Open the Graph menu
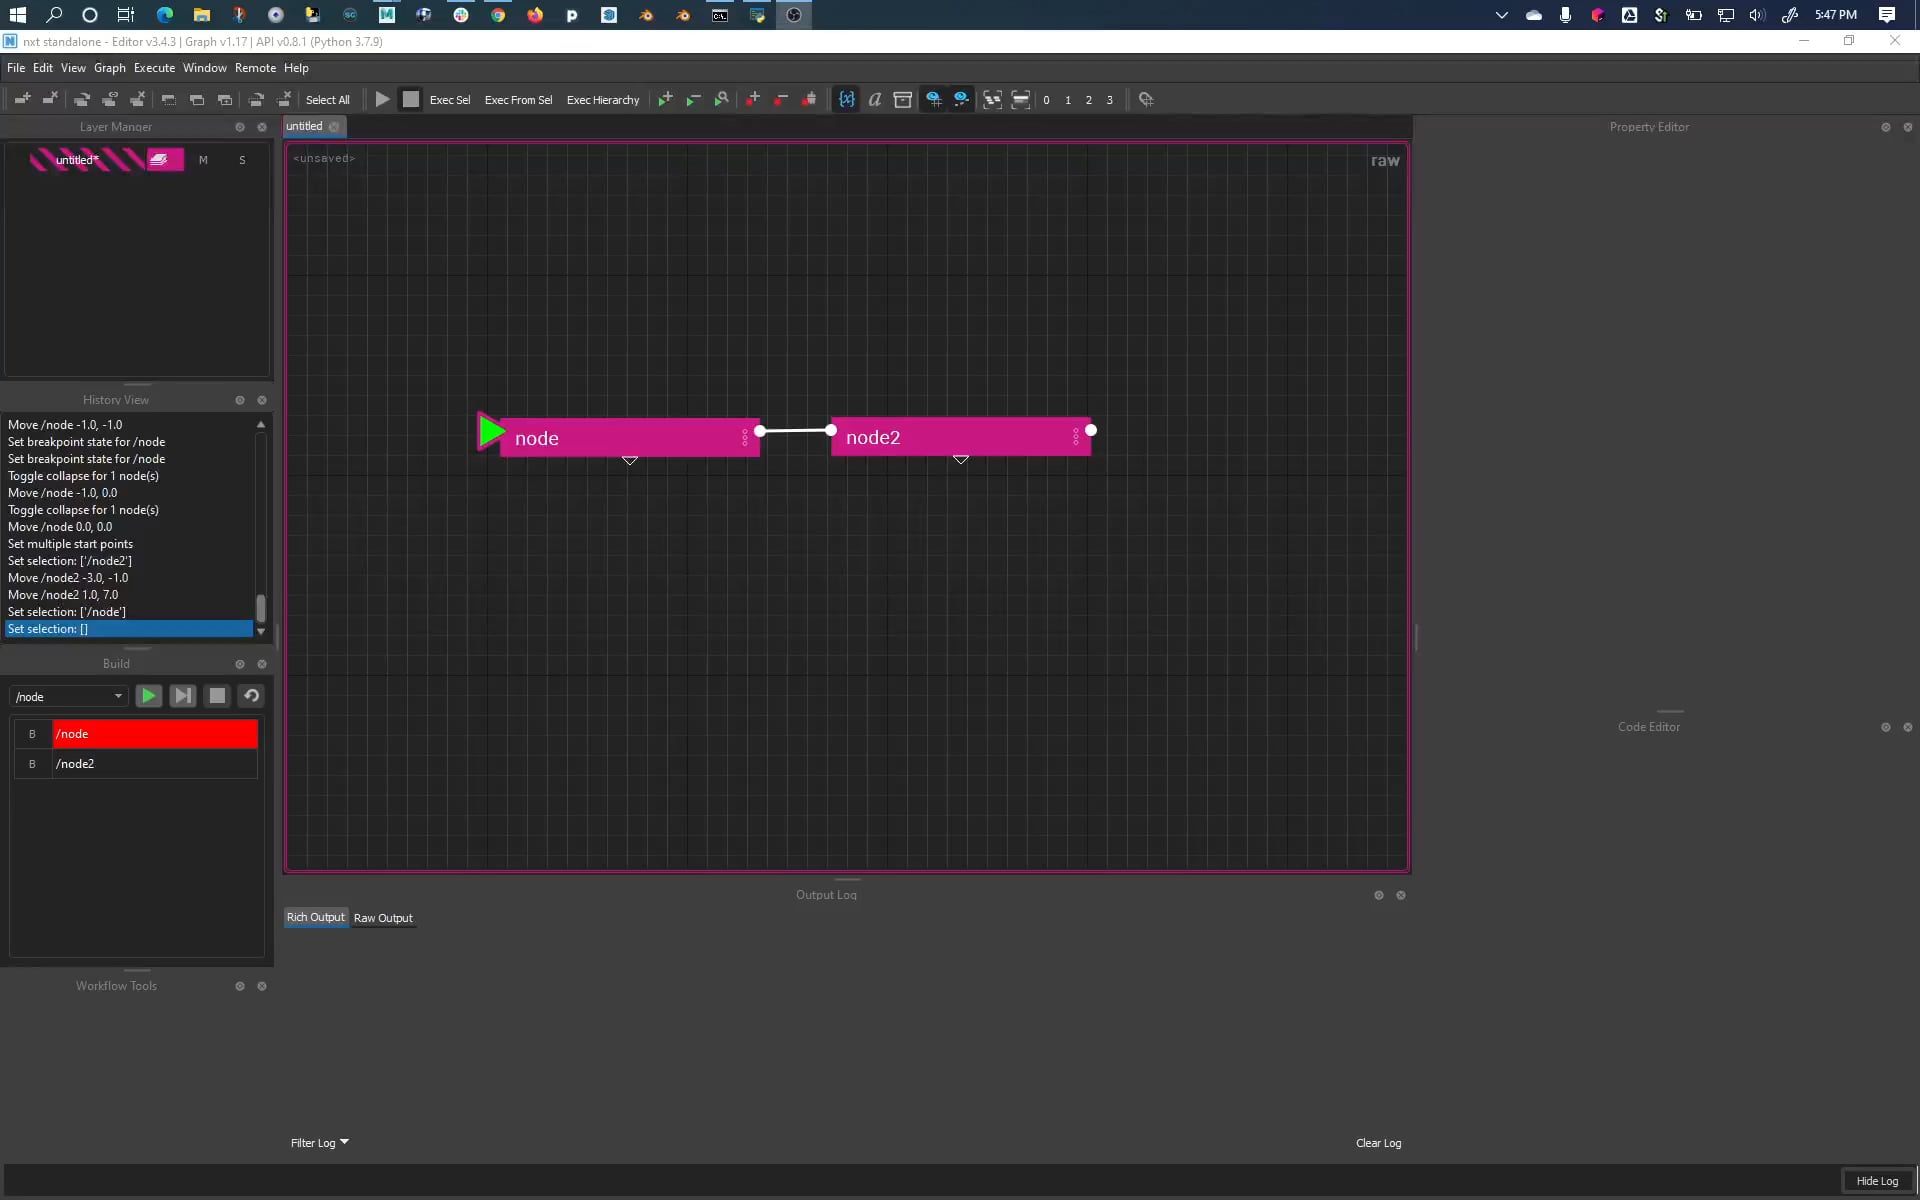 [110, 68]
